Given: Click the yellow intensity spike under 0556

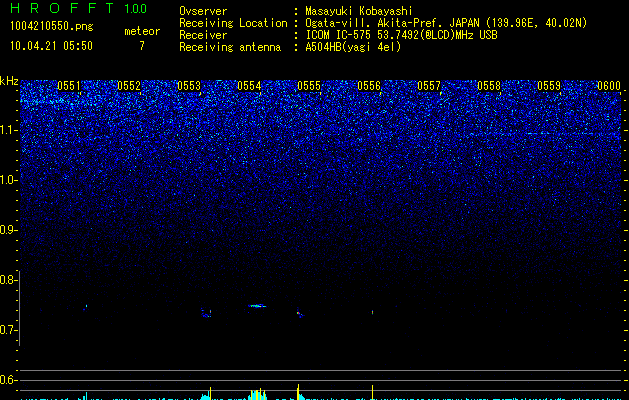Looking at the screenshot, I should (373, 392).
